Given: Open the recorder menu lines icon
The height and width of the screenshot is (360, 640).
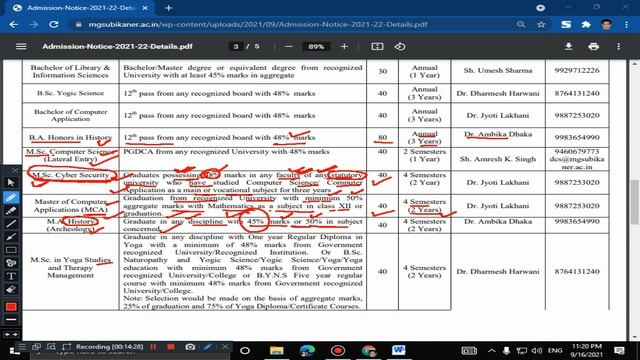Looking at the screenshot, I should coord(22,347).
